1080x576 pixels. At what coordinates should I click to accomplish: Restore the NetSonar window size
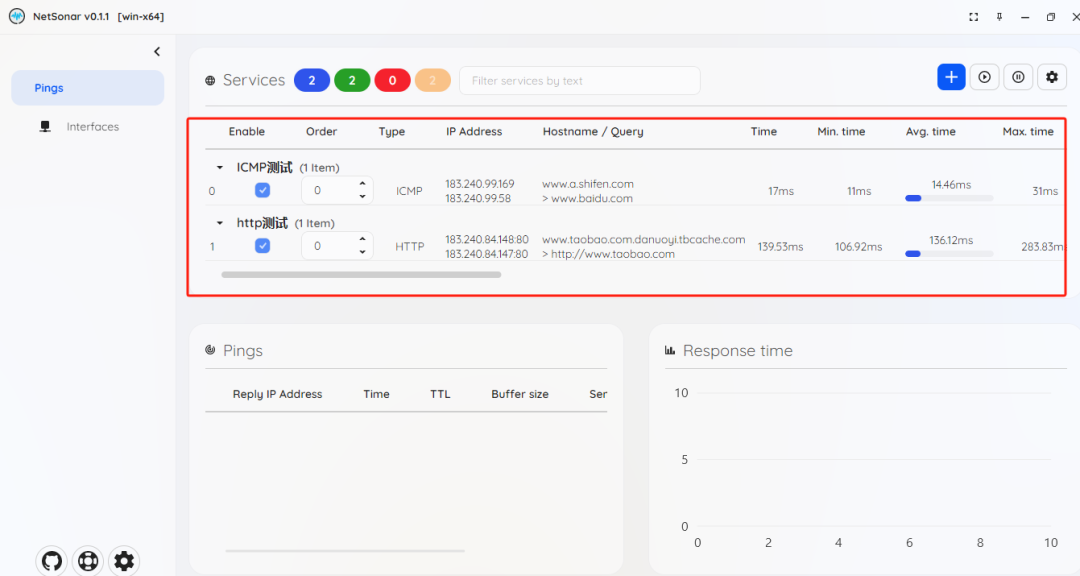[1050, 17]
